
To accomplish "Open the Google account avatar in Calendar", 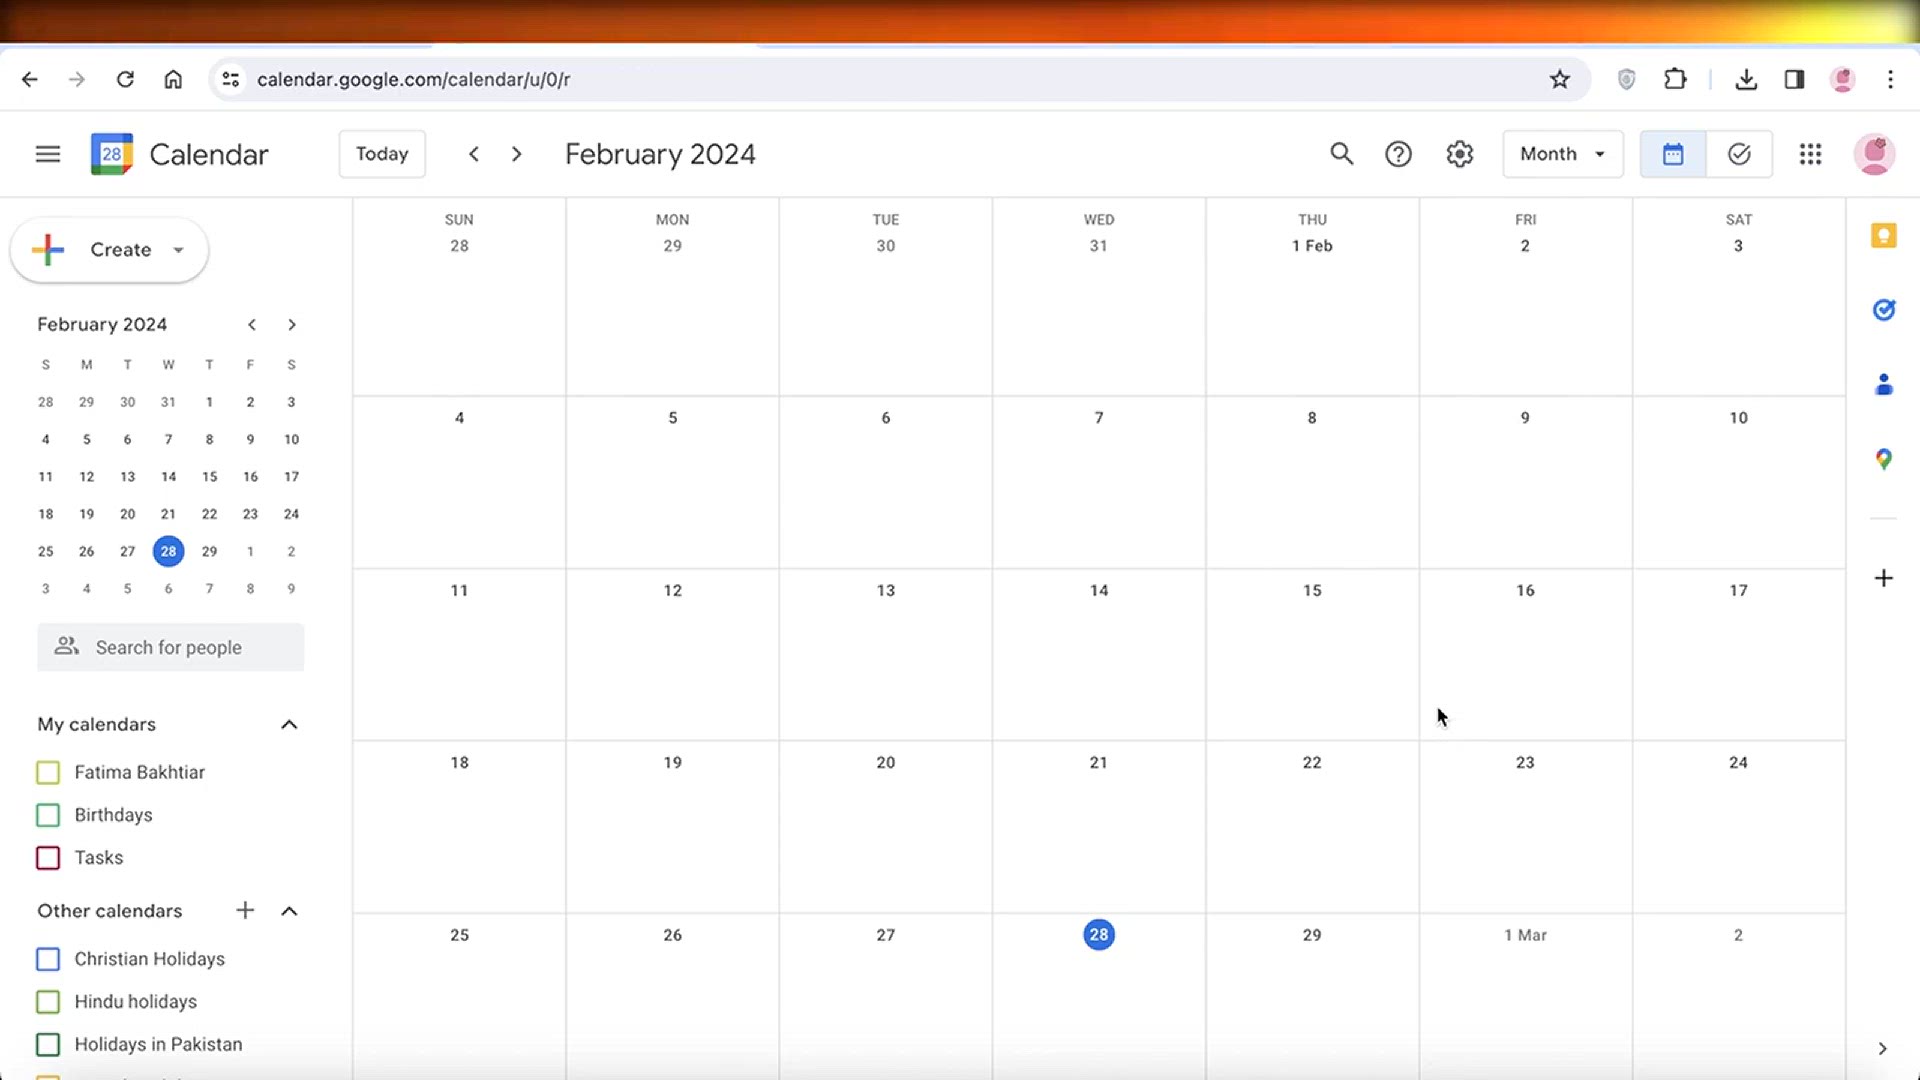I will pyautogui.click(x=1874, y=154).
